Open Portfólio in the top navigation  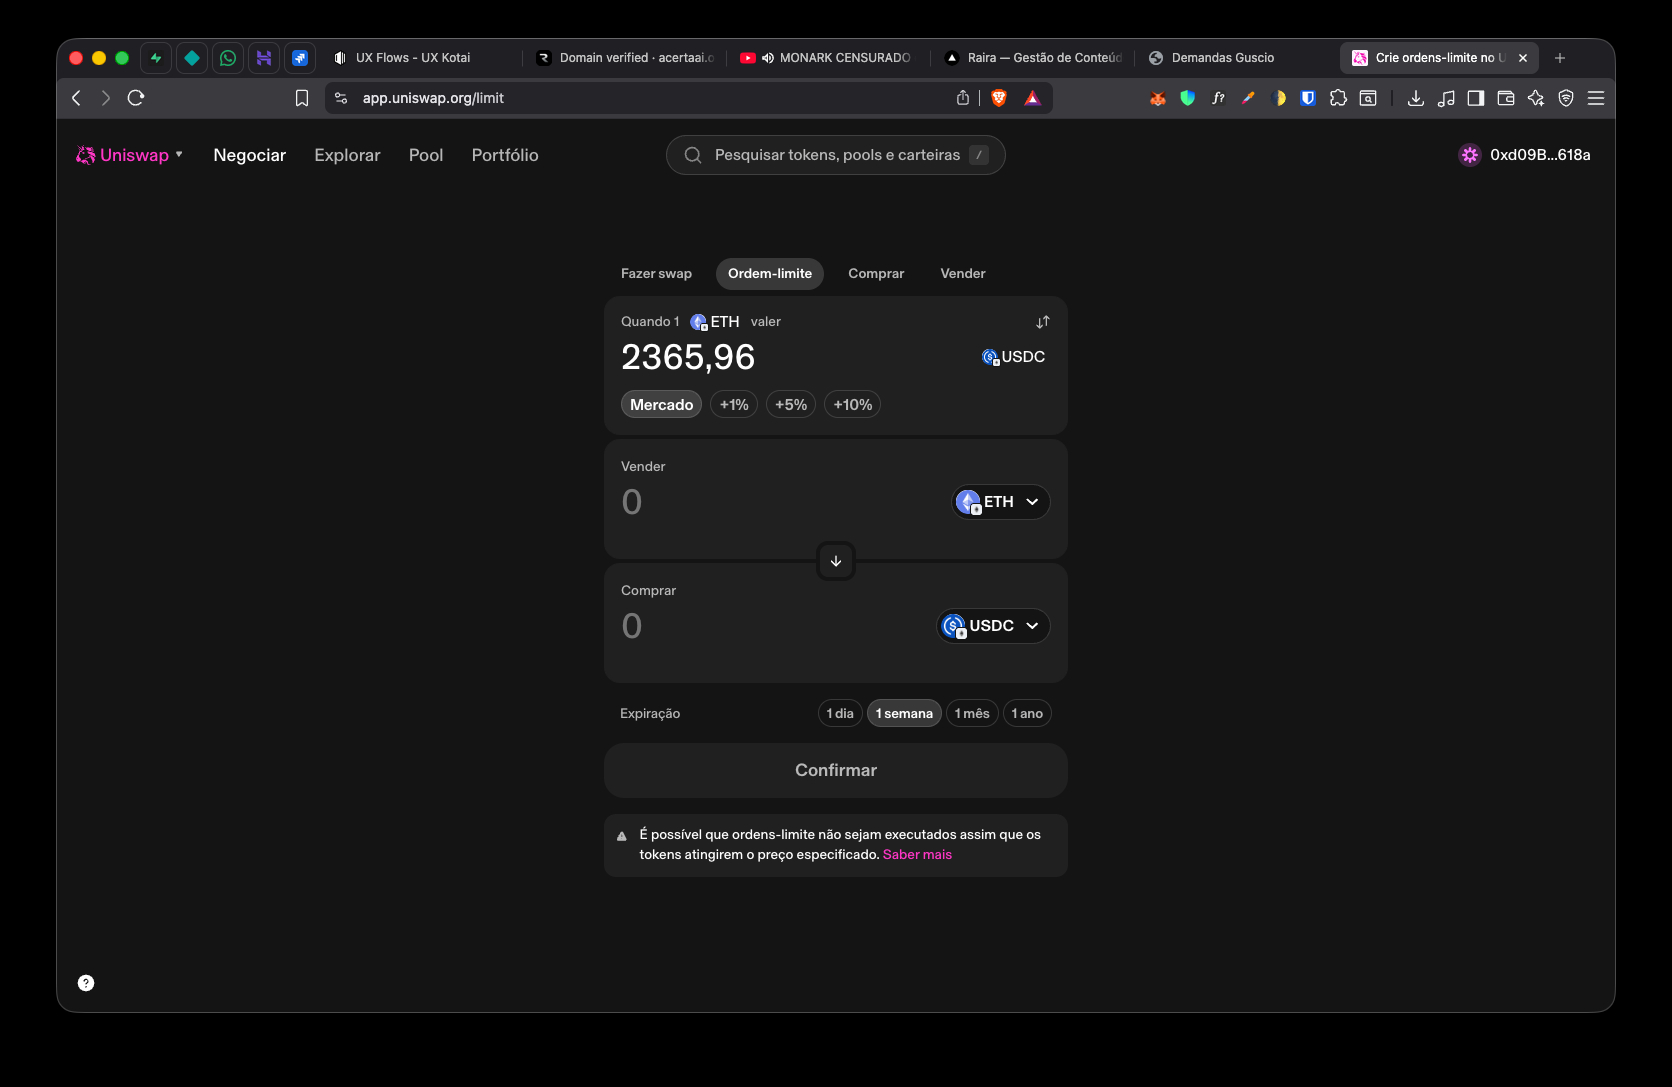coord(505,155)
